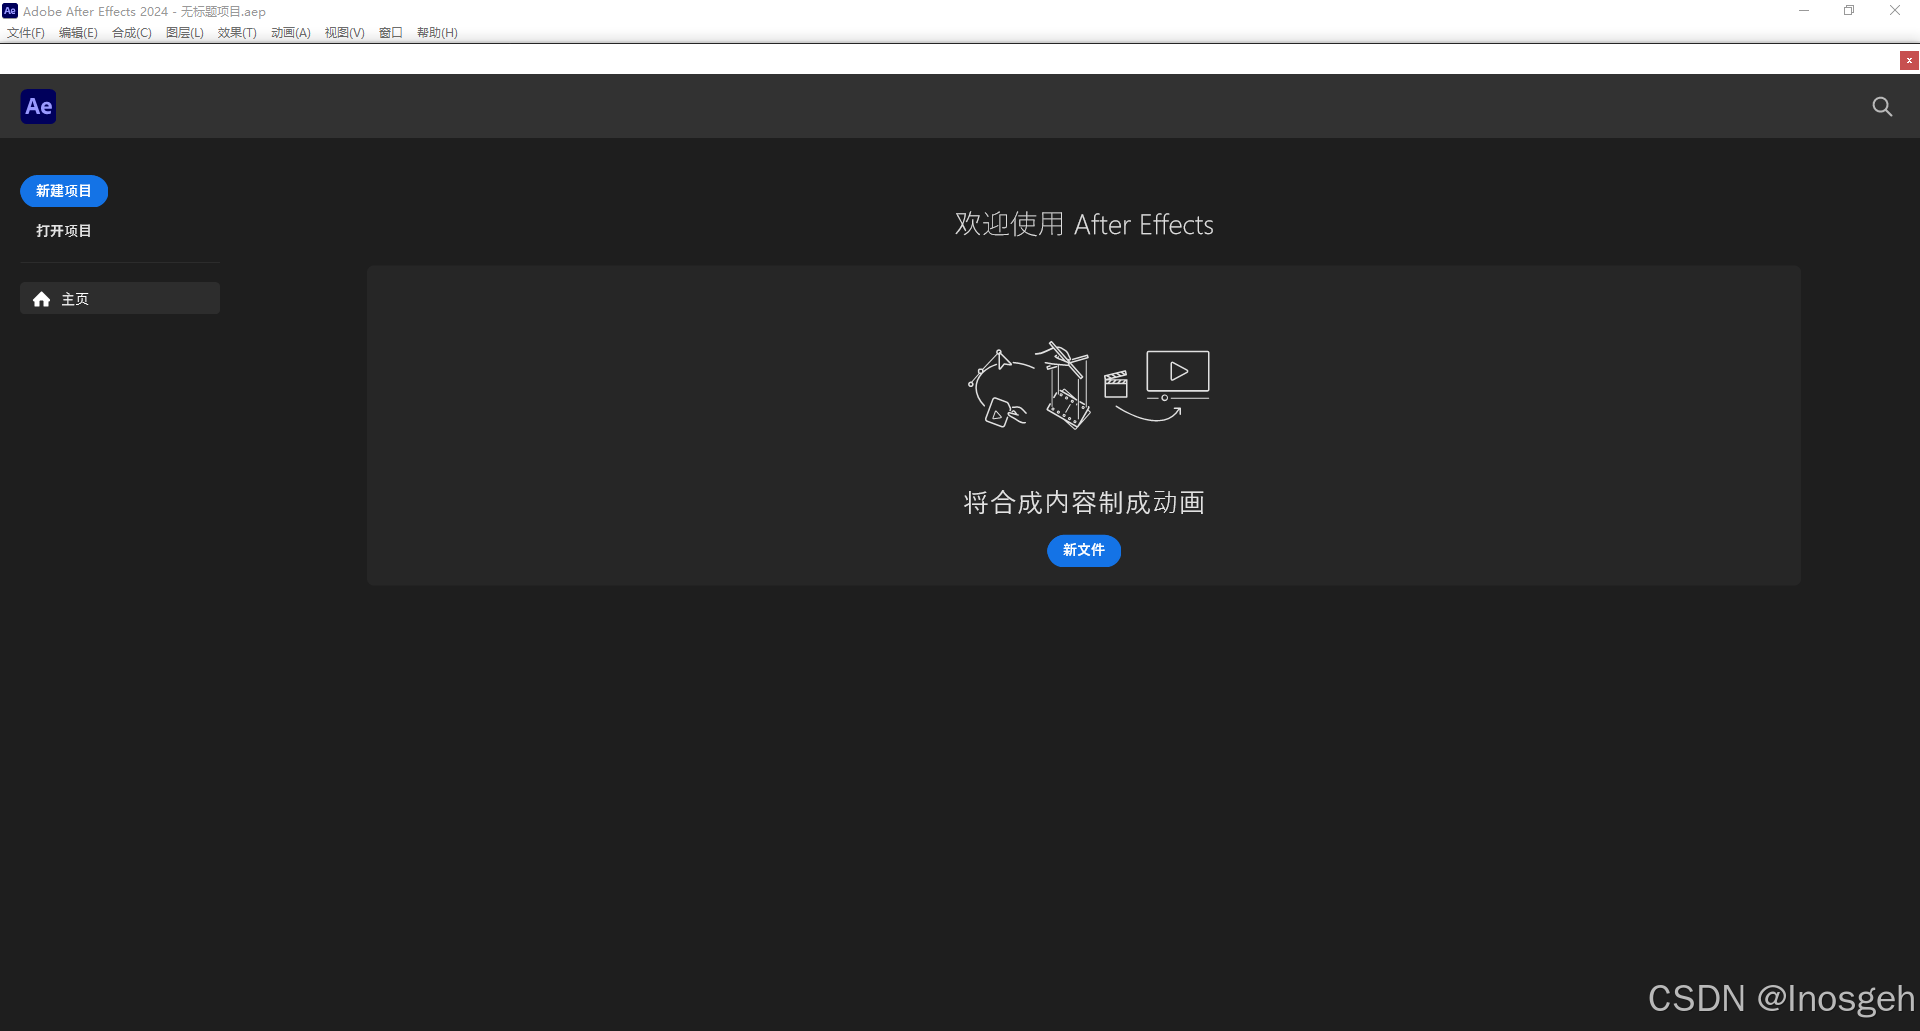Select the 主页 home tab
Screen dimensions: 1920x1031
(x=120, y=298)
